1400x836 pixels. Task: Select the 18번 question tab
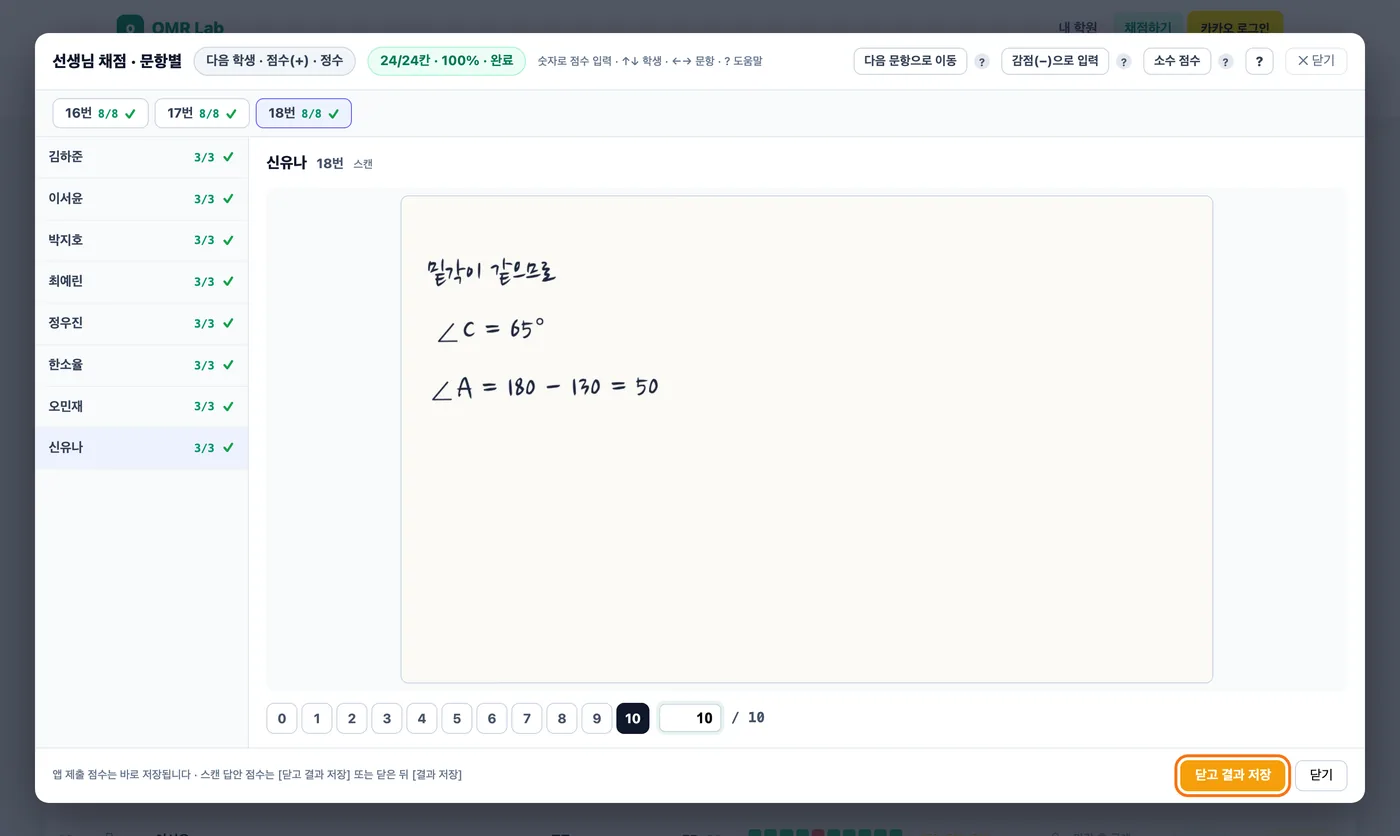click(304, 113)
